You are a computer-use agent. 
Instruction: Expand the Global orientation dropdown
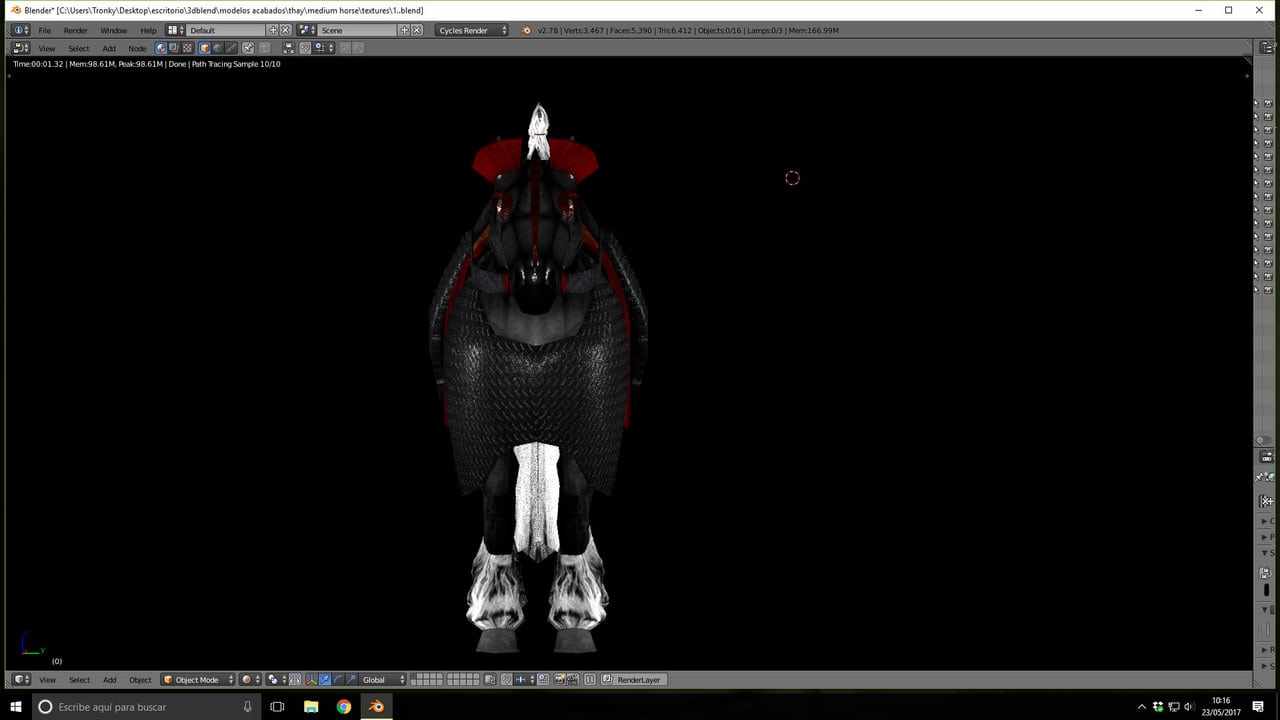click(383, 680)
